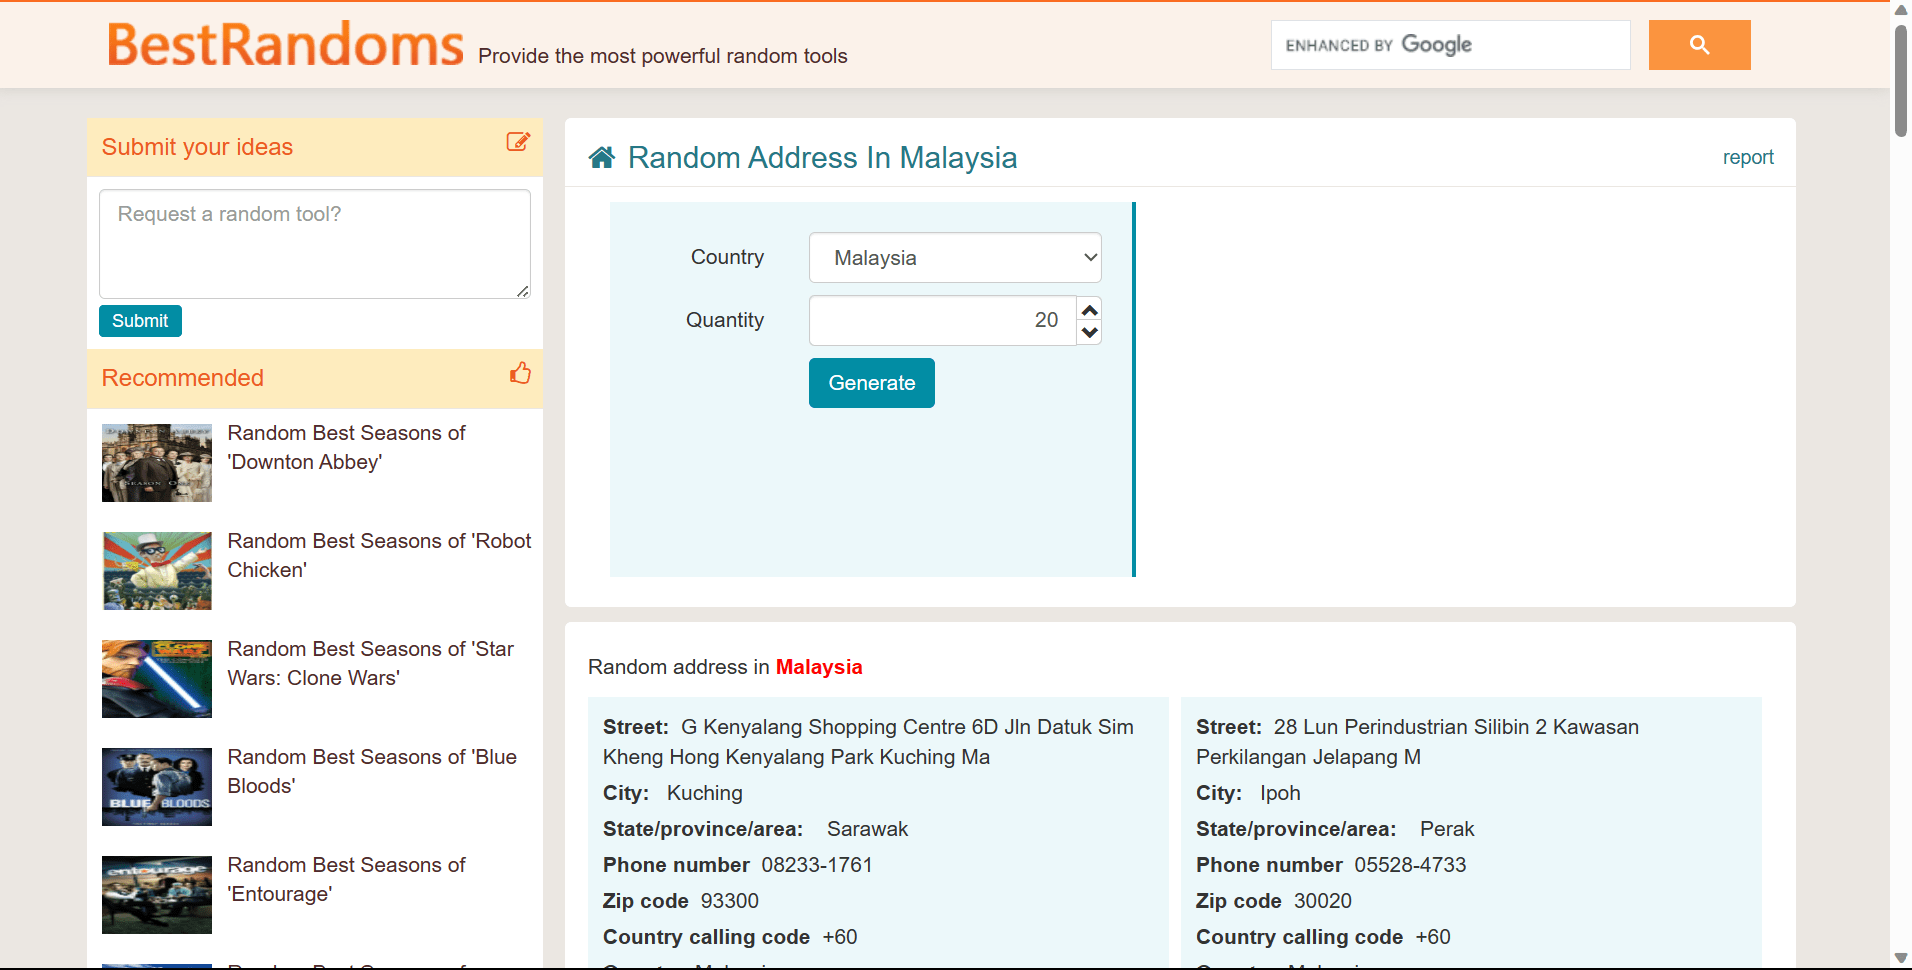The height and width of the screenshot is (970, 1912).
Task: Open Random Best Seasons of 'Robot Chicken' link
Action: 379,556
